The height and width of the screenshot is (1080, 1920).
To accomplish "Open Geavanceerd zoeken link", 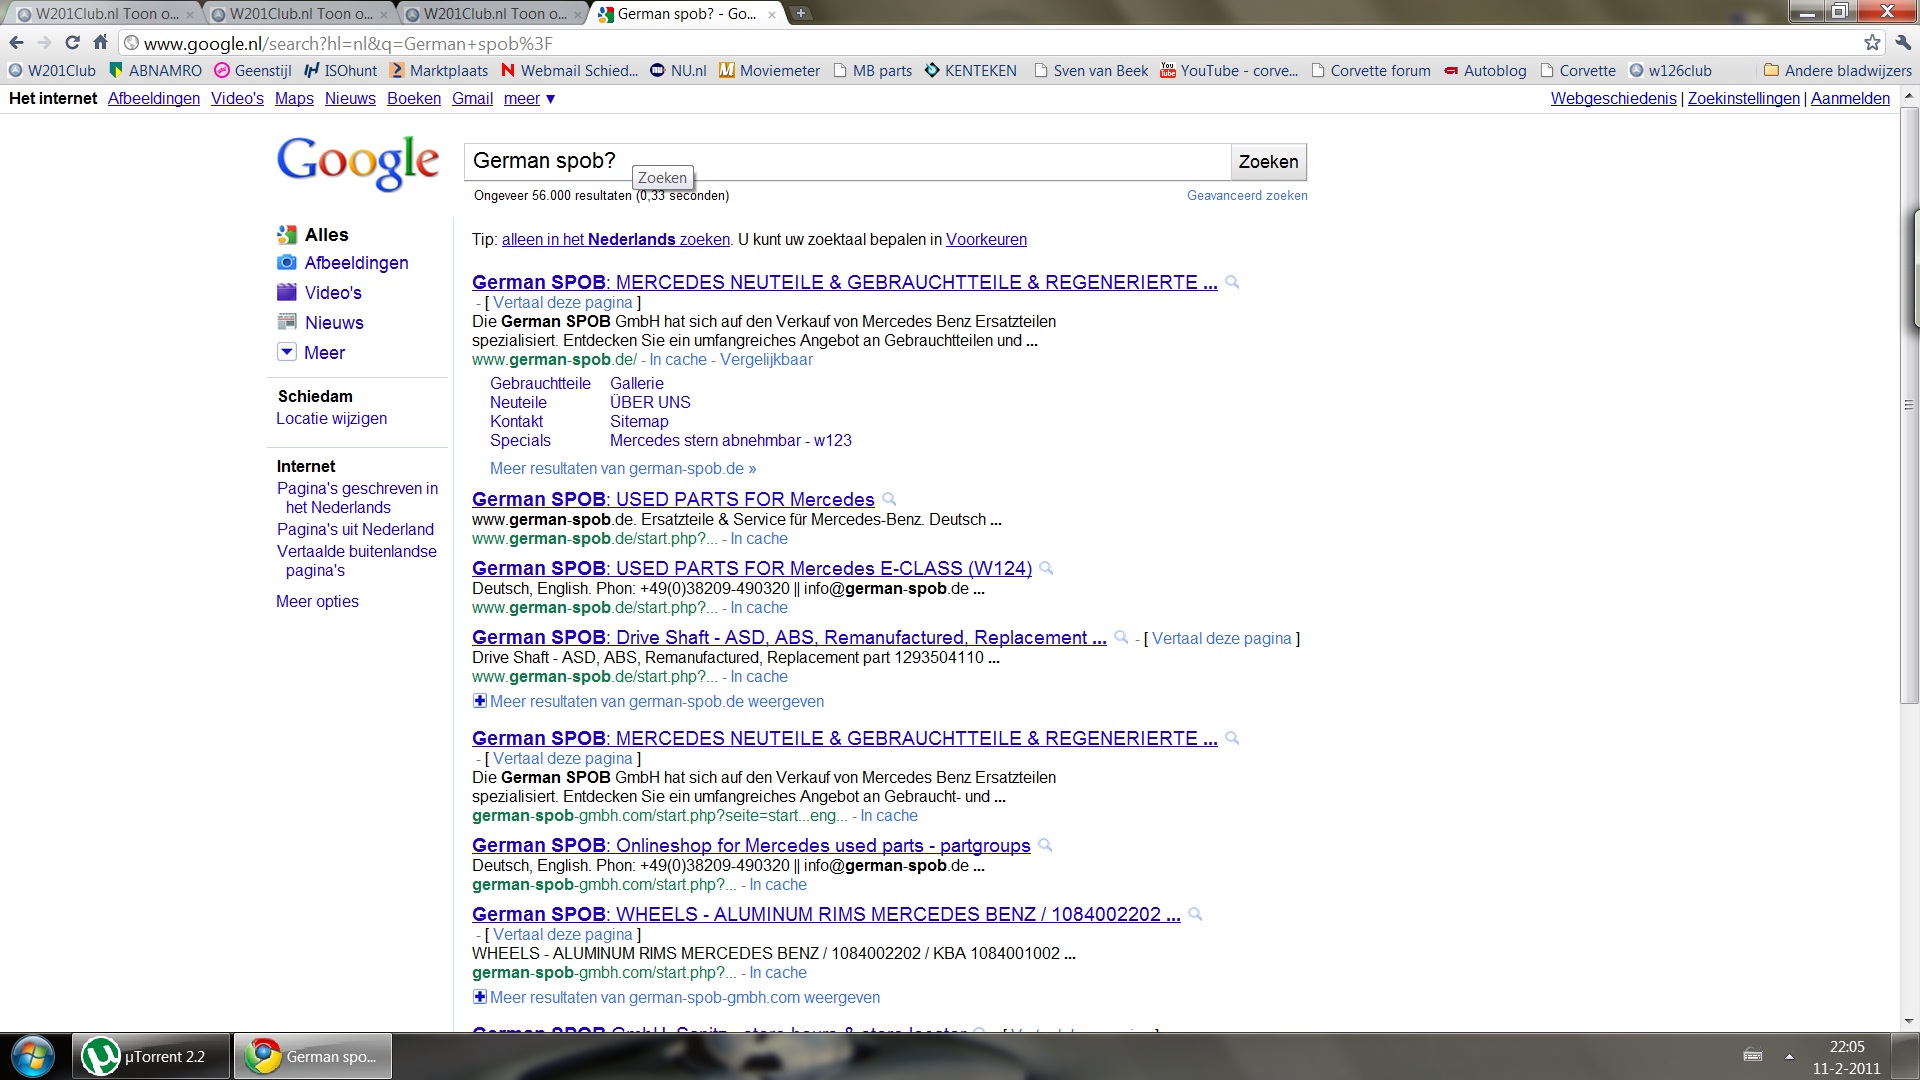I will 1247,195.
